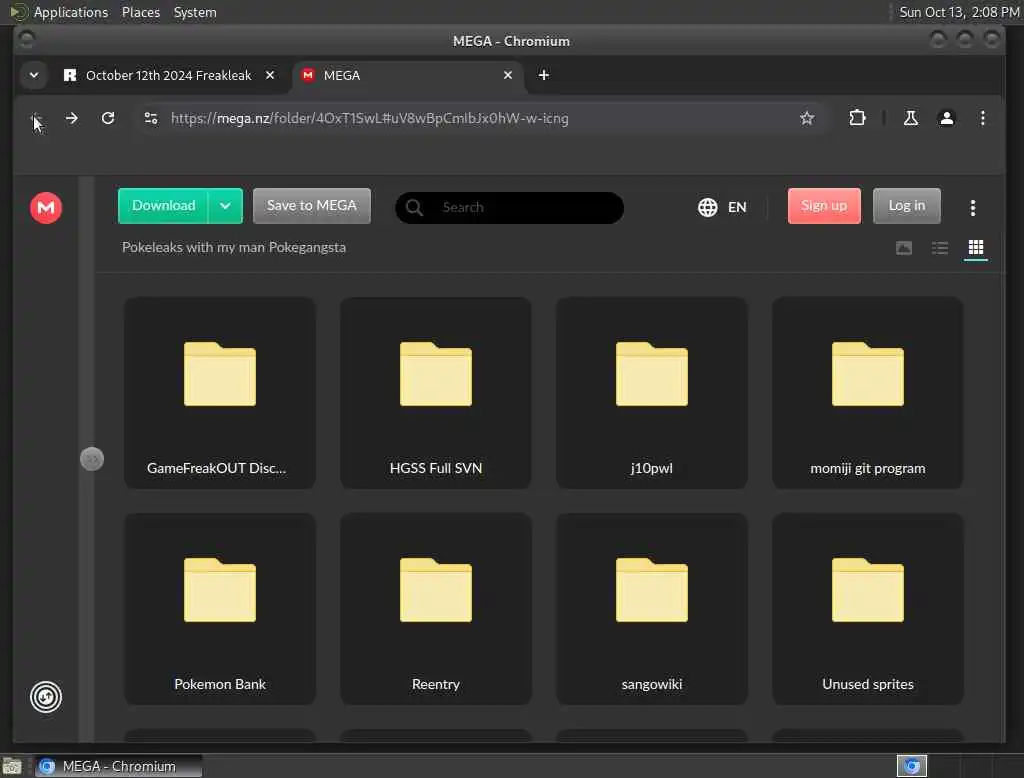Click Pokeleaks with my man Pokegangsta title
Screen dimensions: 1024x778
(x=234, y=248)
